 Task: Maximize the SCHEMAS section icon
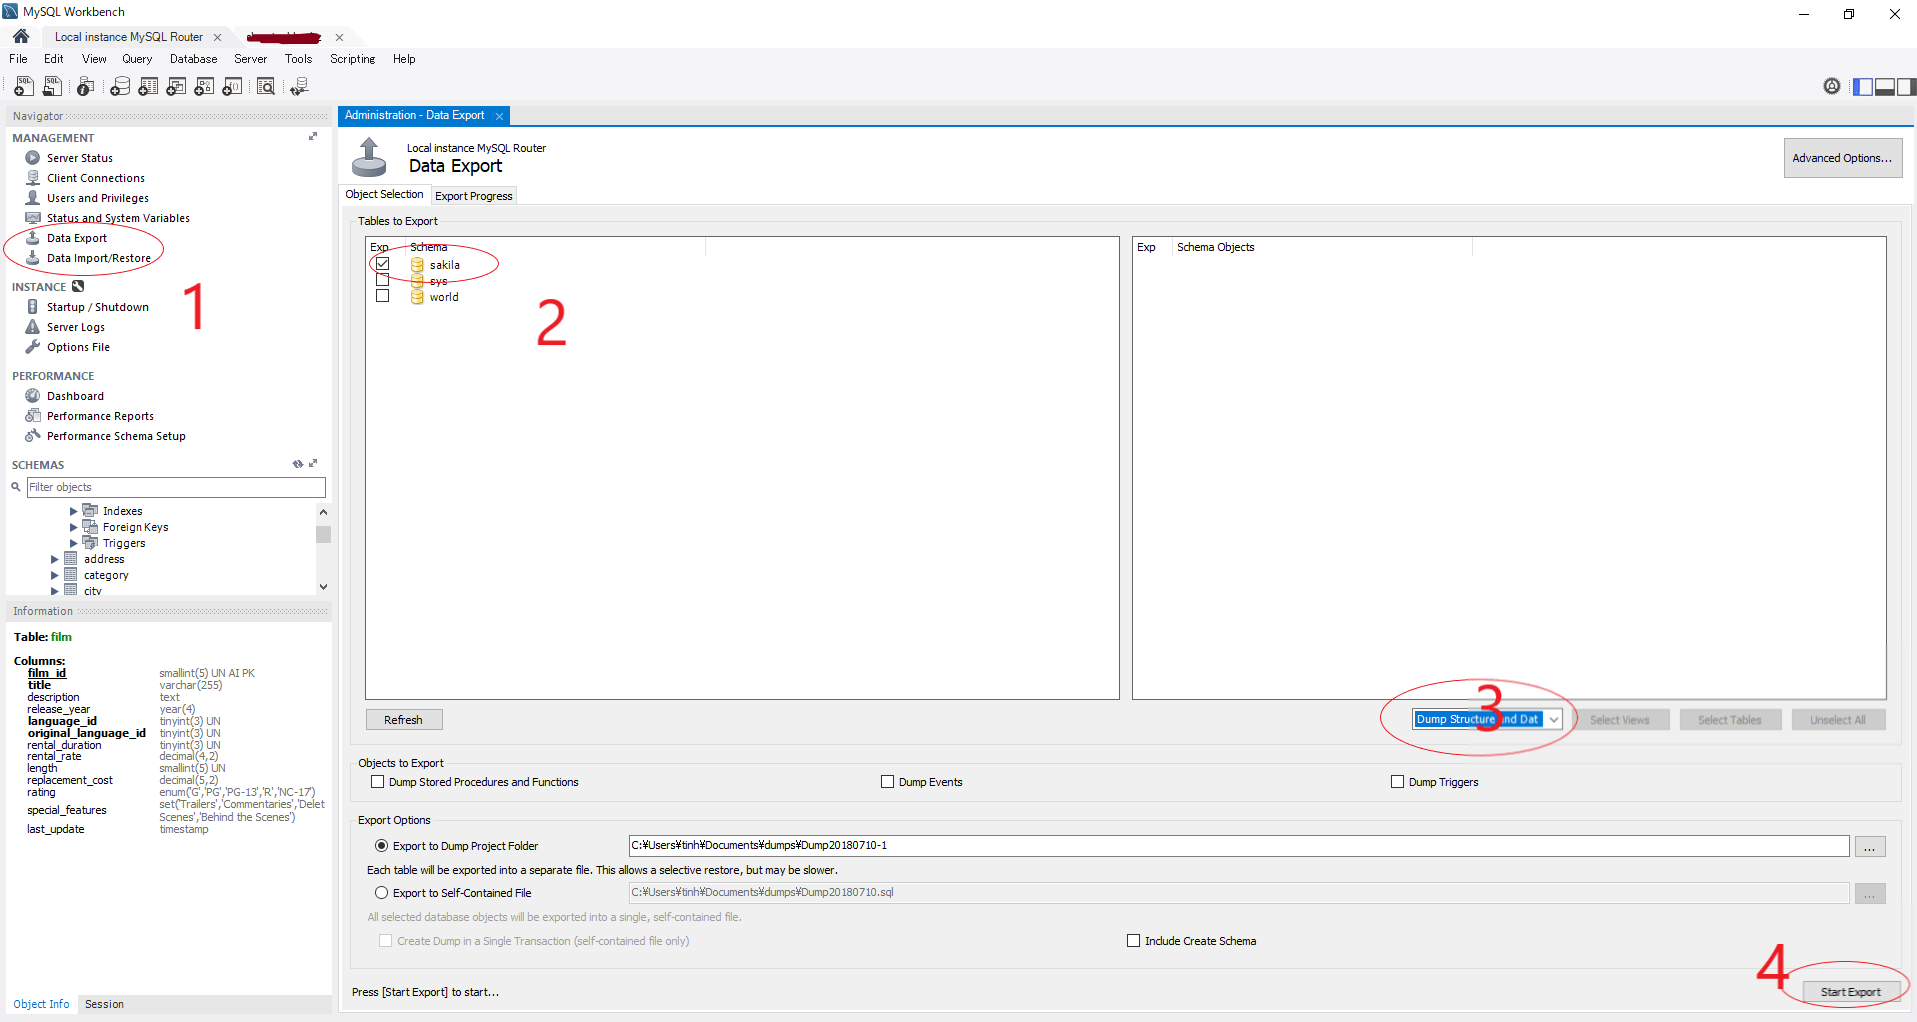pyautogui.click(x=313, y=463)
